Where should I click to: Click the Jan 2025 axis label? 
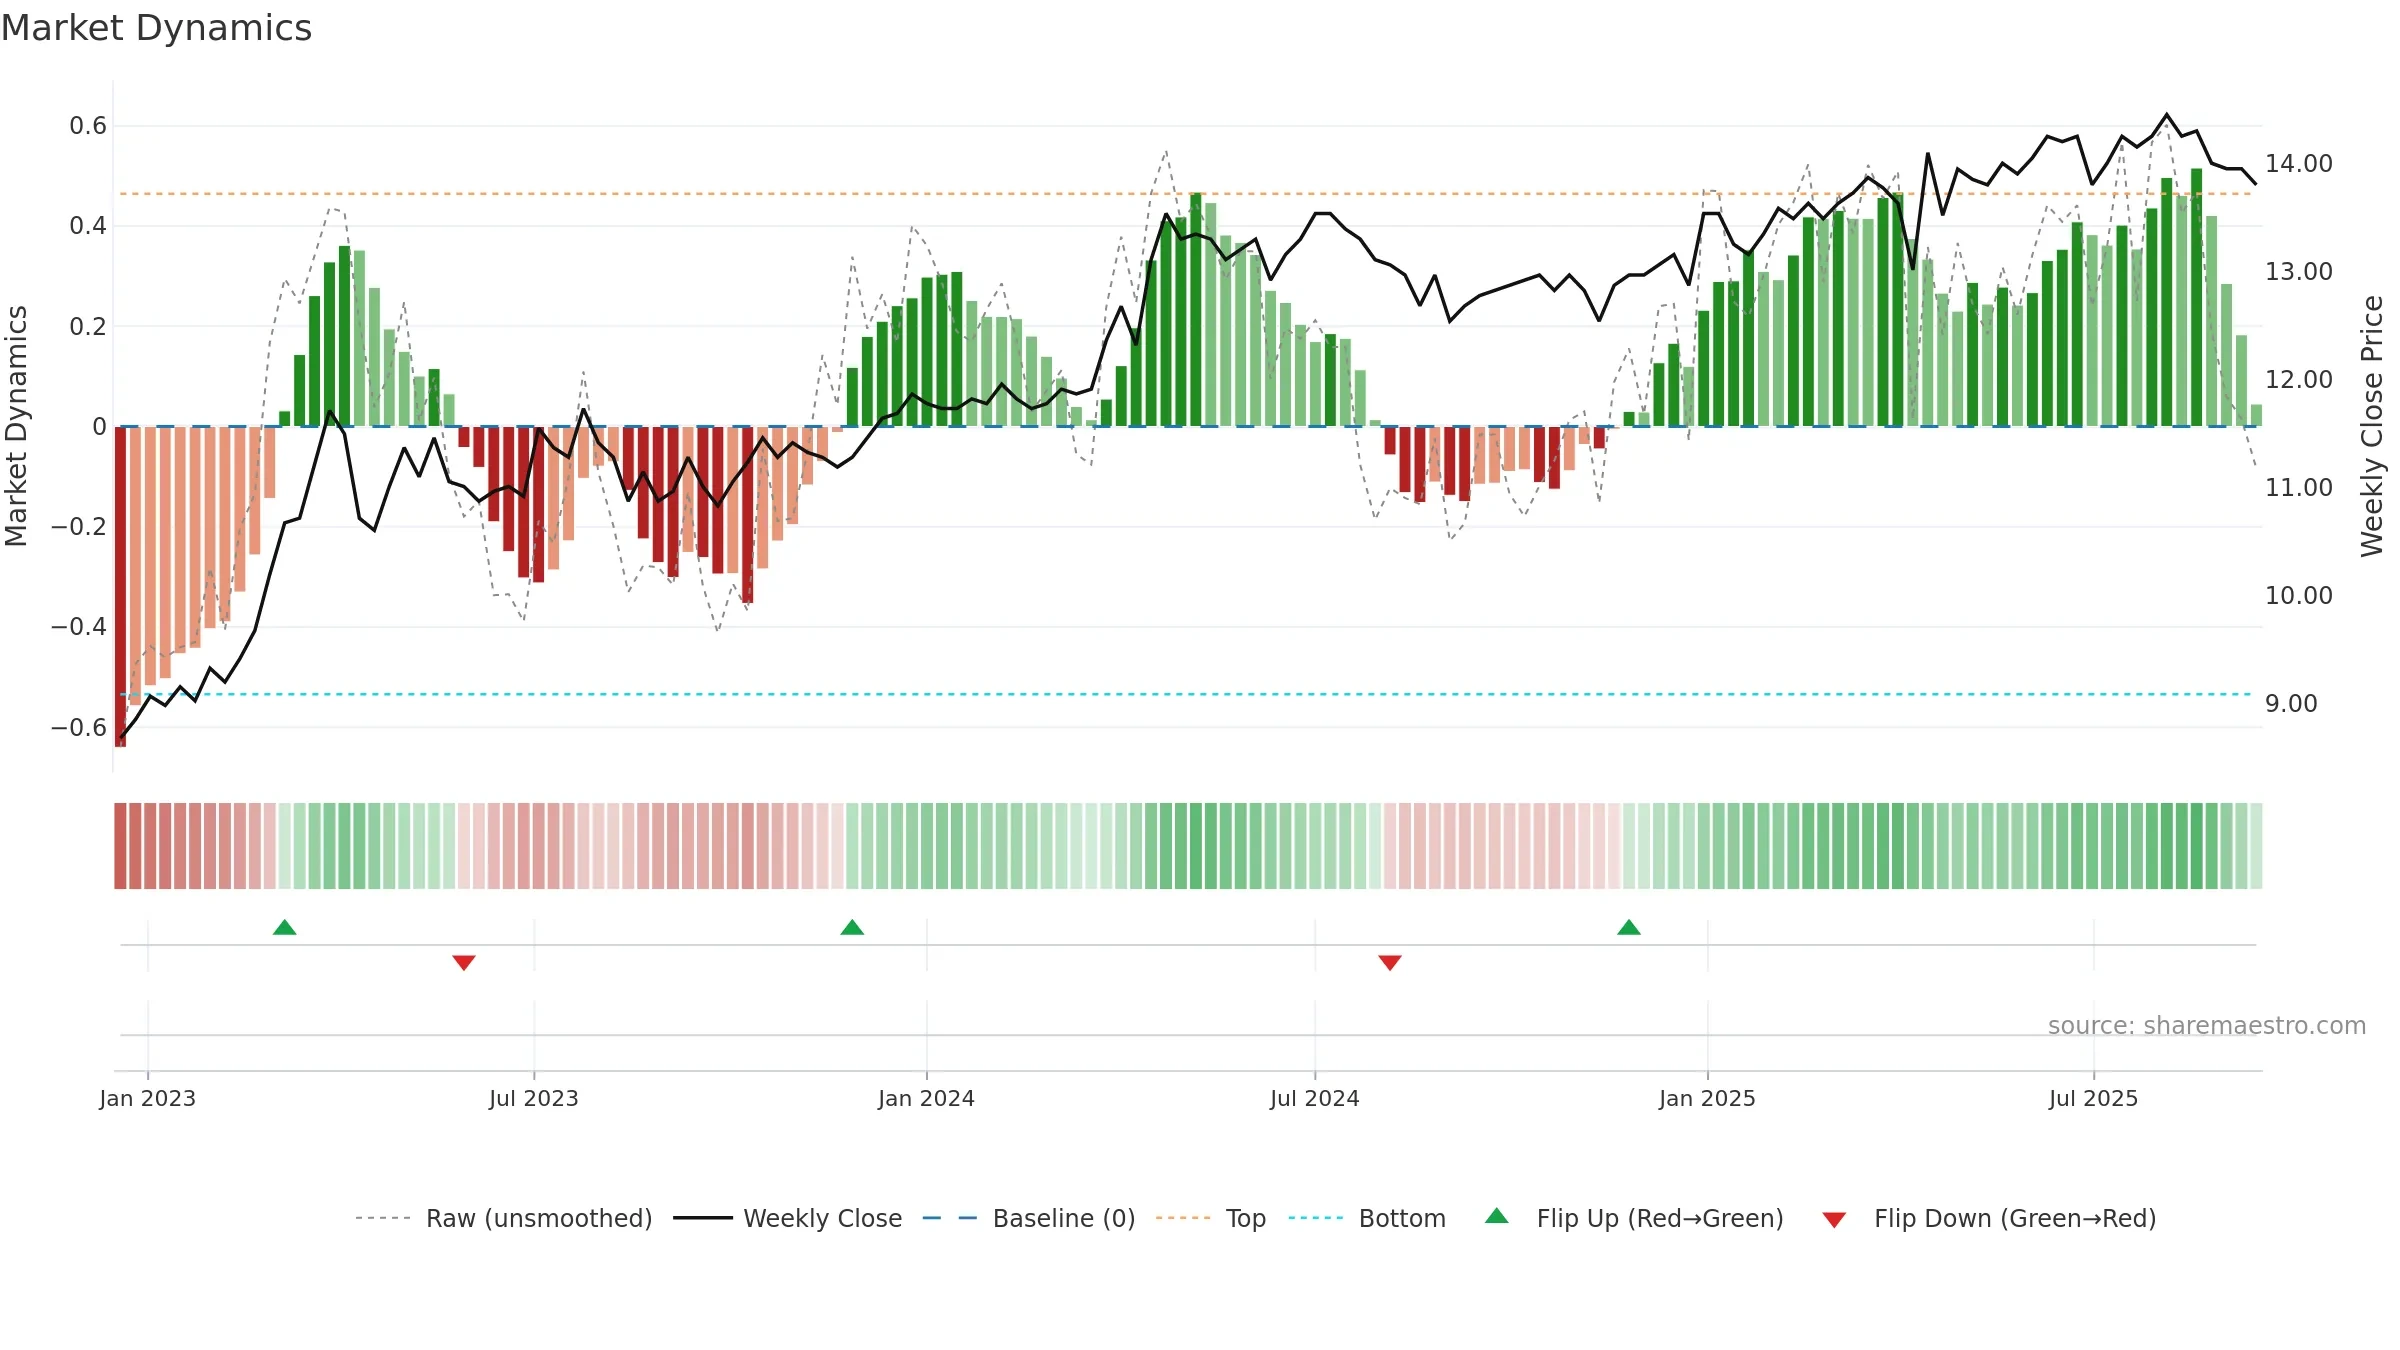1708,1098
